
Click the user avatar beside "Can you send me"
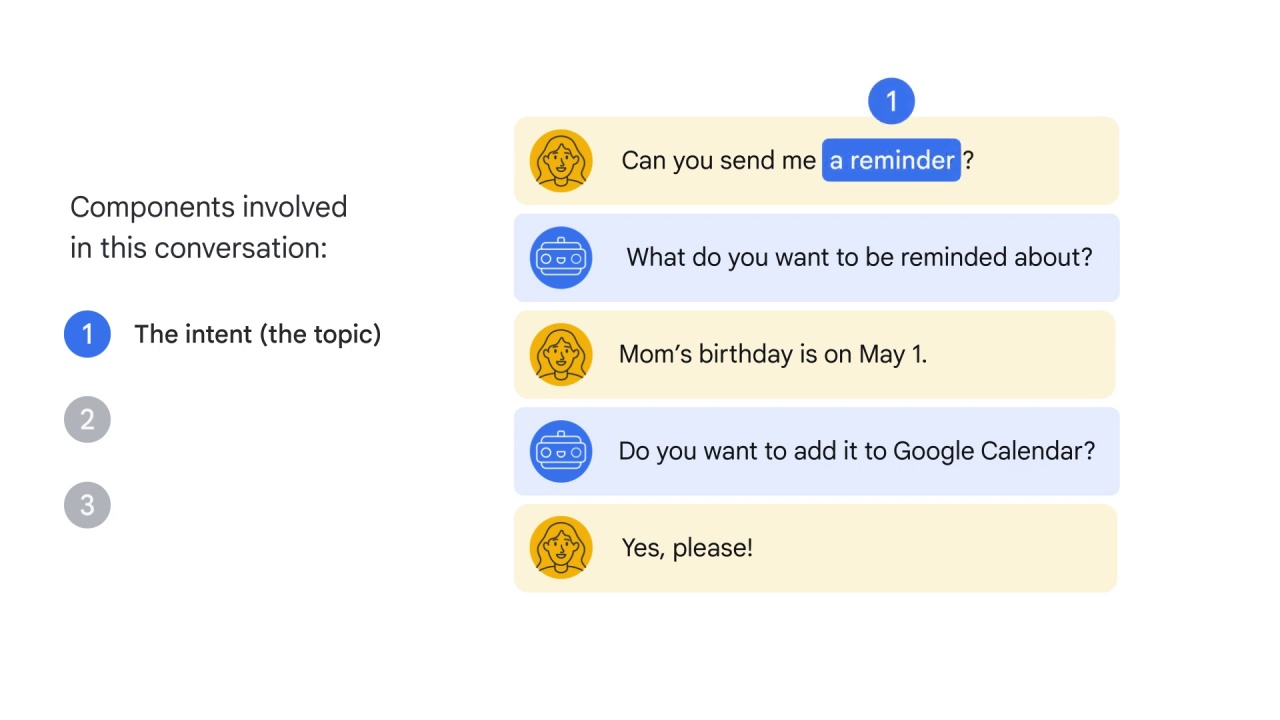point(561,160)
